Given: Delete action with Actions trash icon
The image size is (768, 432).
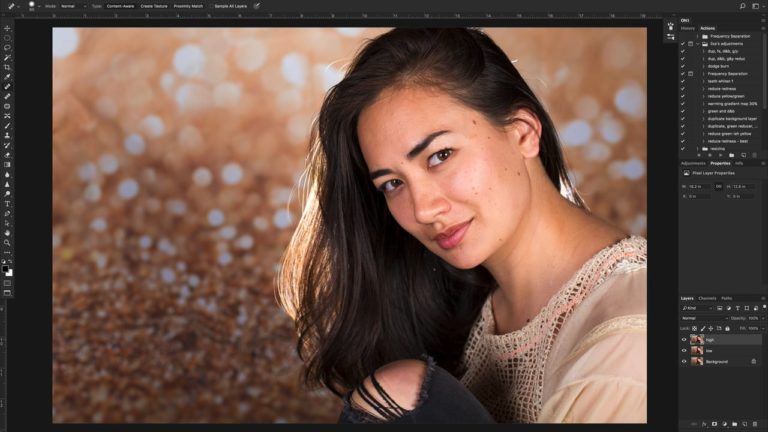Looking at the screenshot, I should [754, 155].
